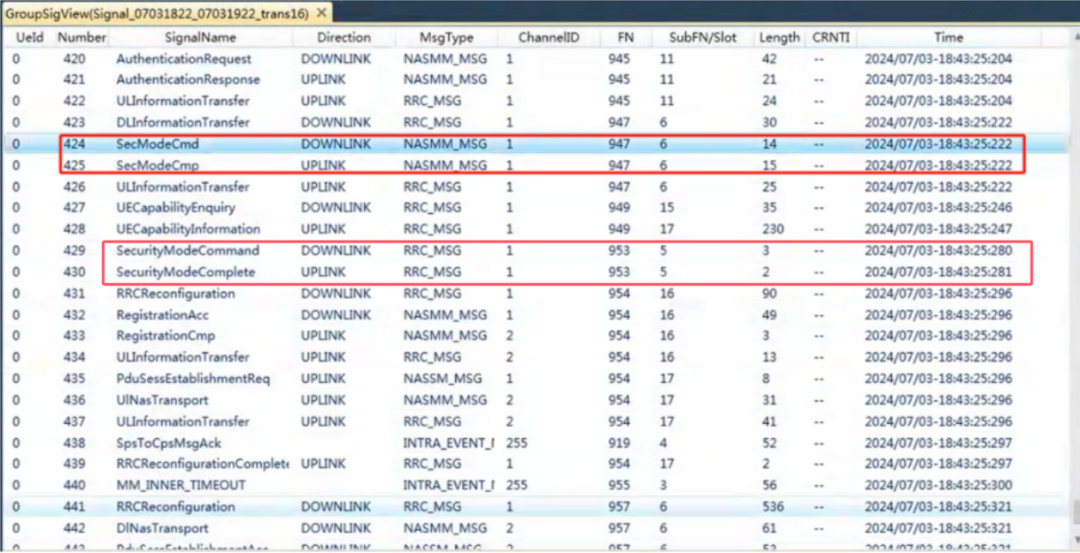
Task: Click the FN column header
Action: coord(625,37)
